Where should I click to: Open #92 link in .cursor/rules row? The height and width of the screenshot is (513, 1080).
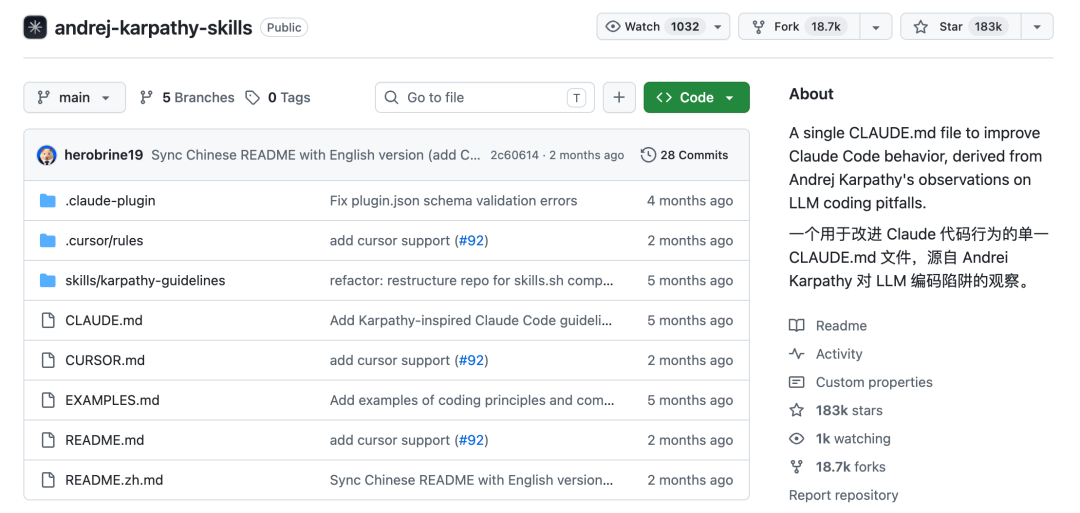pos(471,241)
